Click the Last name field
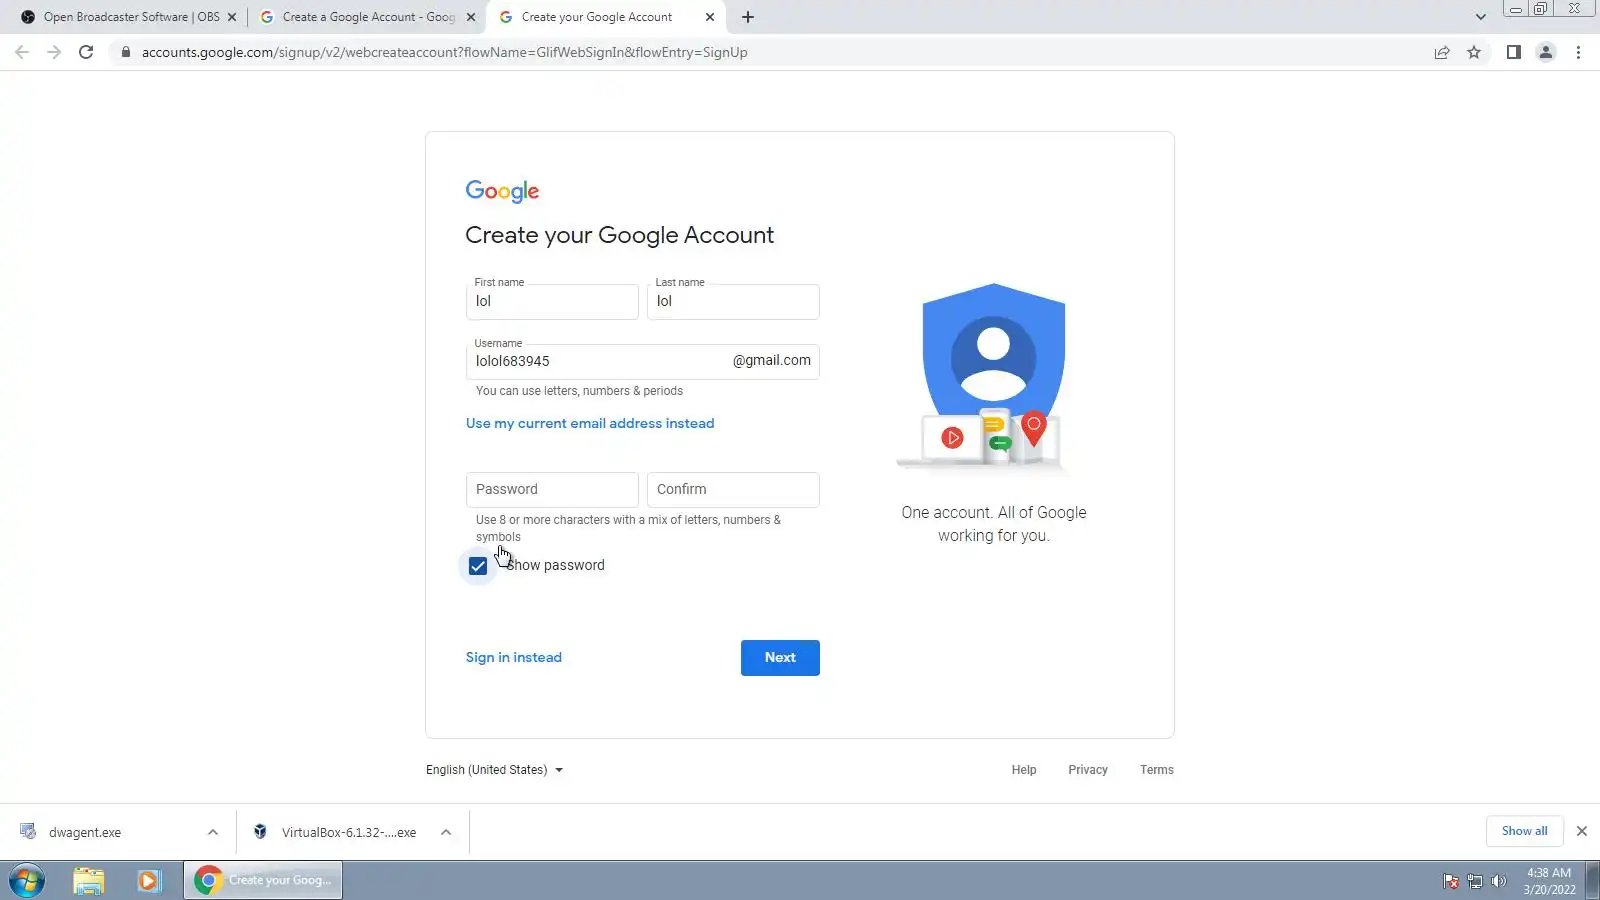Screen dimensions: 1600x900 733,302
